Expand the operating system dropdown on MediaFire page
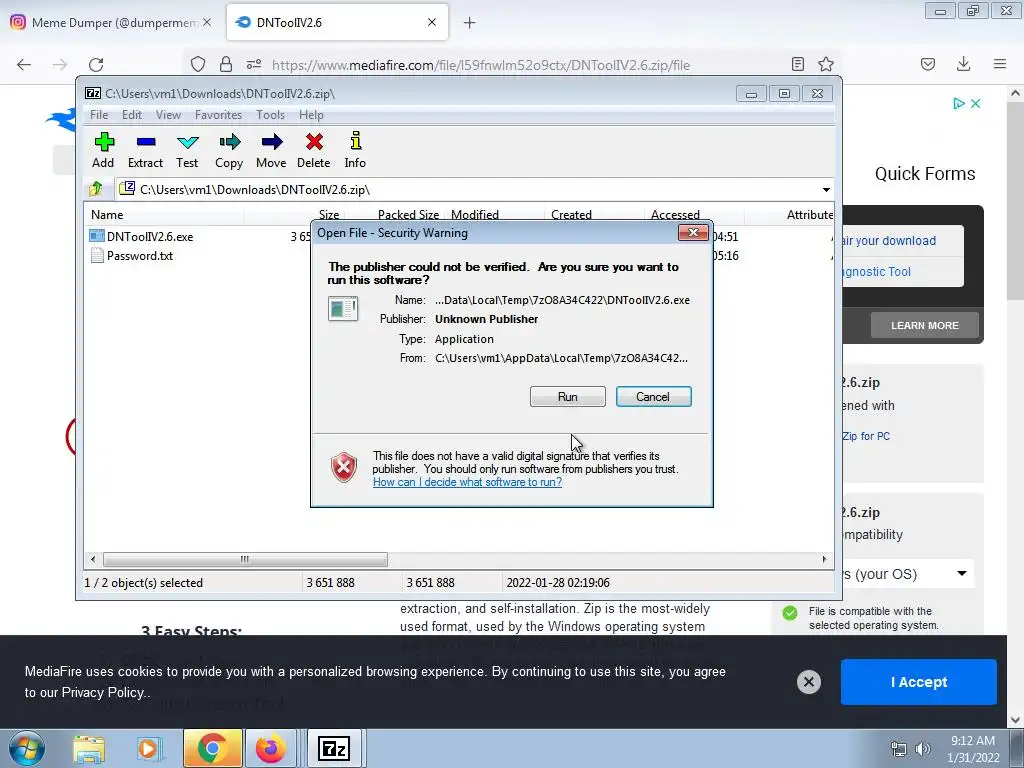Viewport: 1024px width, 768px height. point(961,573)
